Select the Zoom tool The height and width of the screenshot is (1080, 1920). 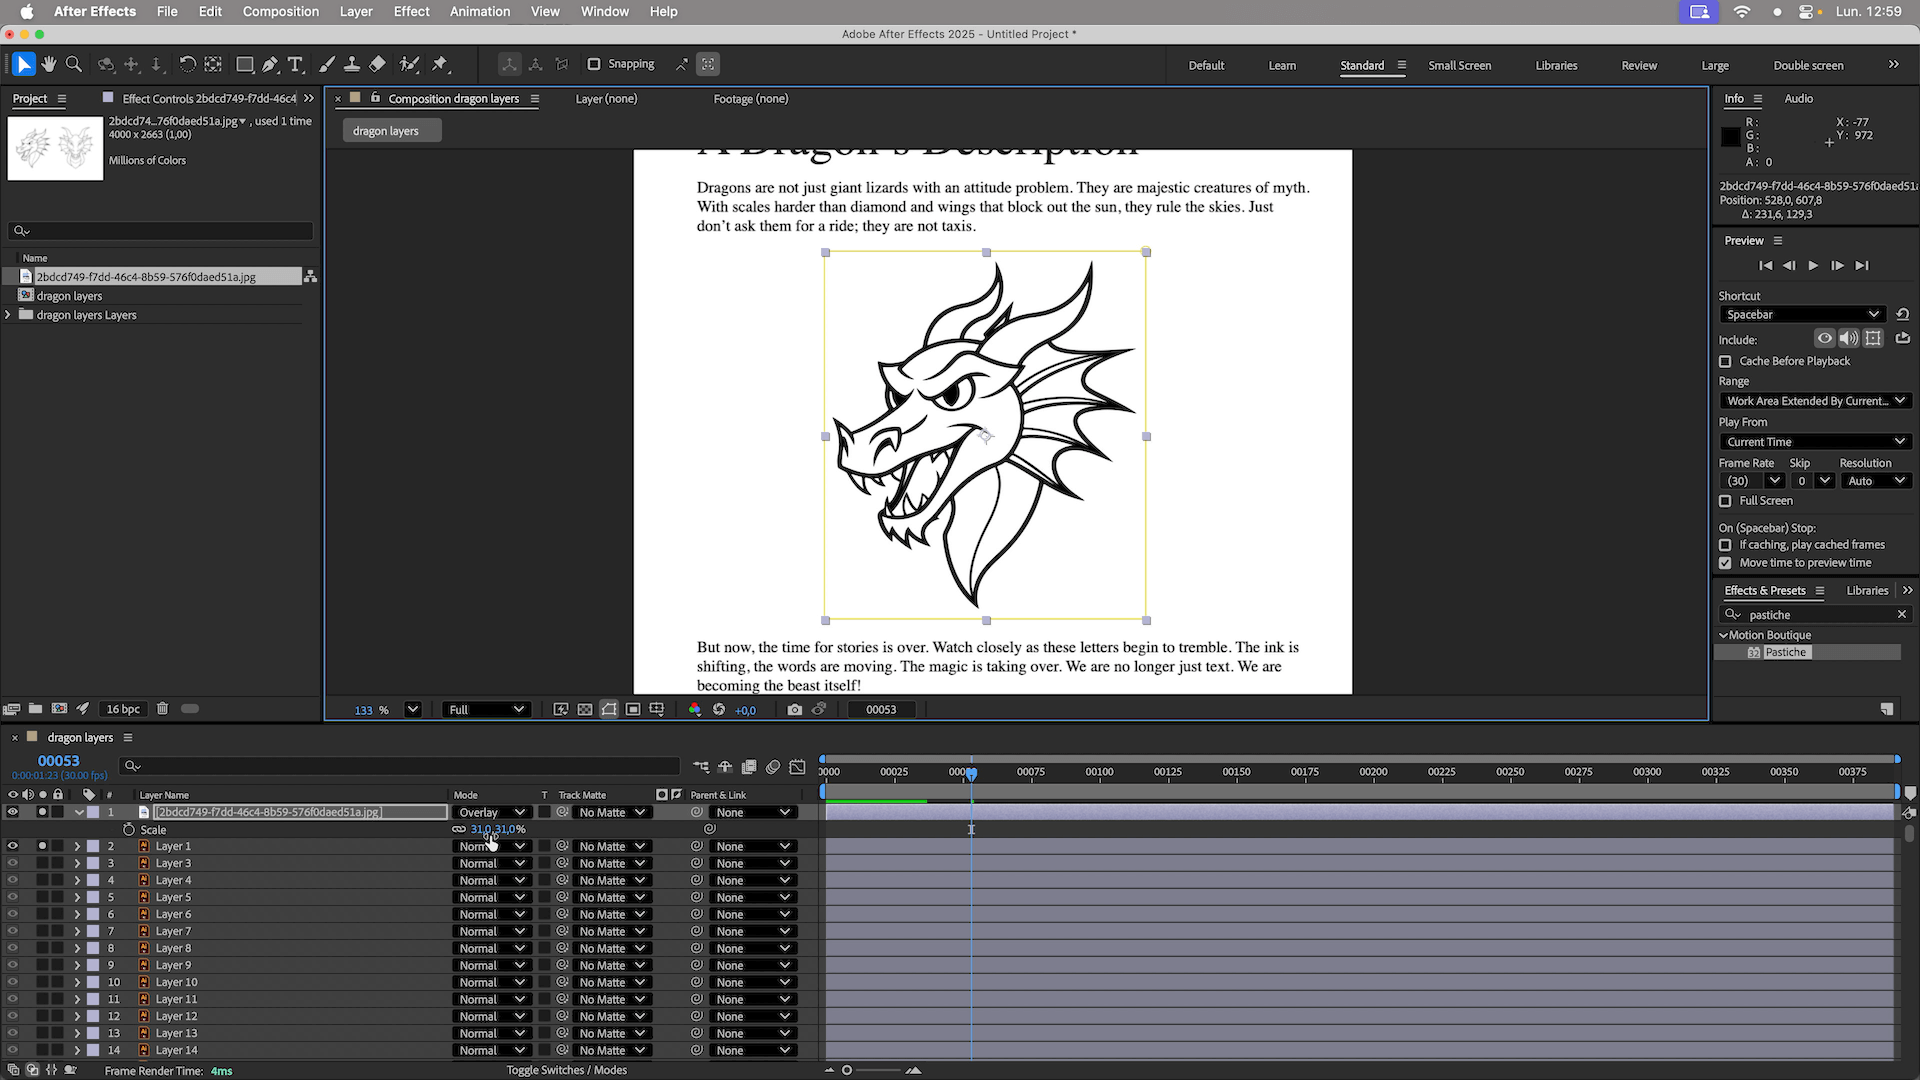click(73, 64)
